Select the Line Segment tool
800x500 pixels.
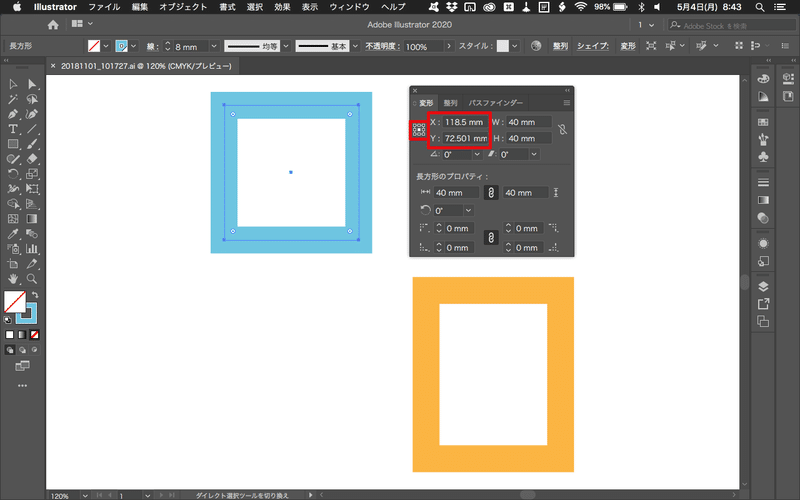[x=32, y=129]
